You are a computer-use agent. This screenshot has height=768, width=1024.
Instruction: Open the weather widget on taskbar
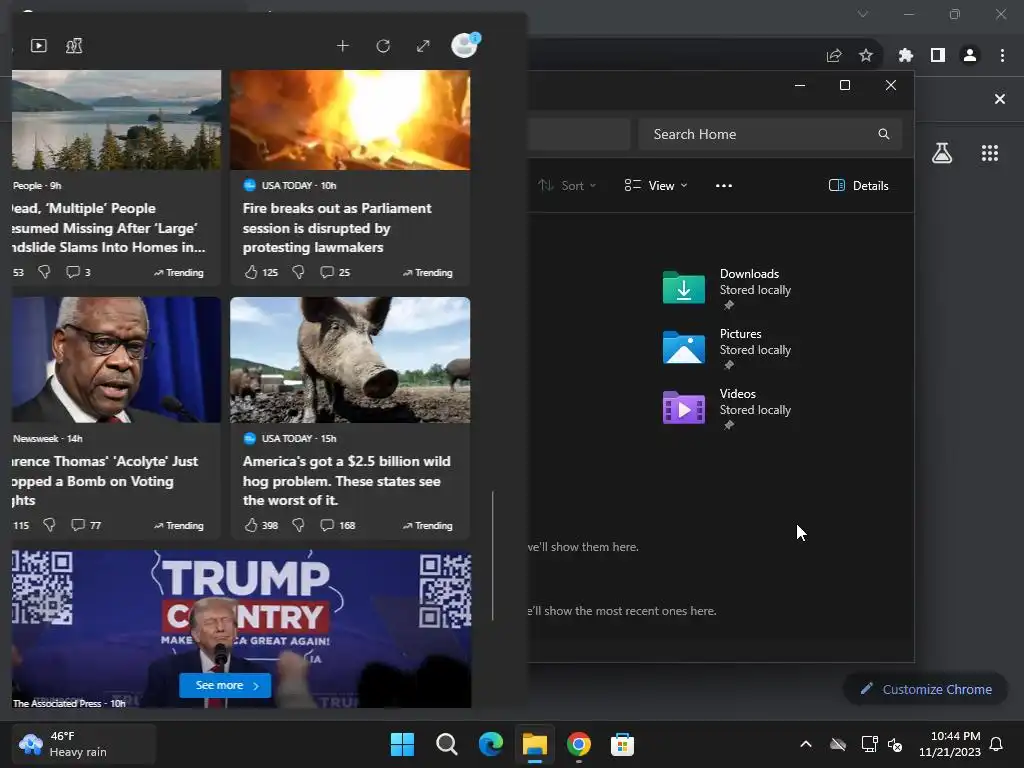tap(84, 744)
